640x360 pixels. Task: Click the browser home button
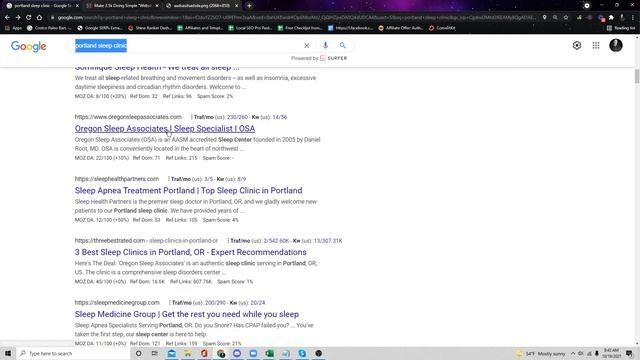click(x=39, y=18)
